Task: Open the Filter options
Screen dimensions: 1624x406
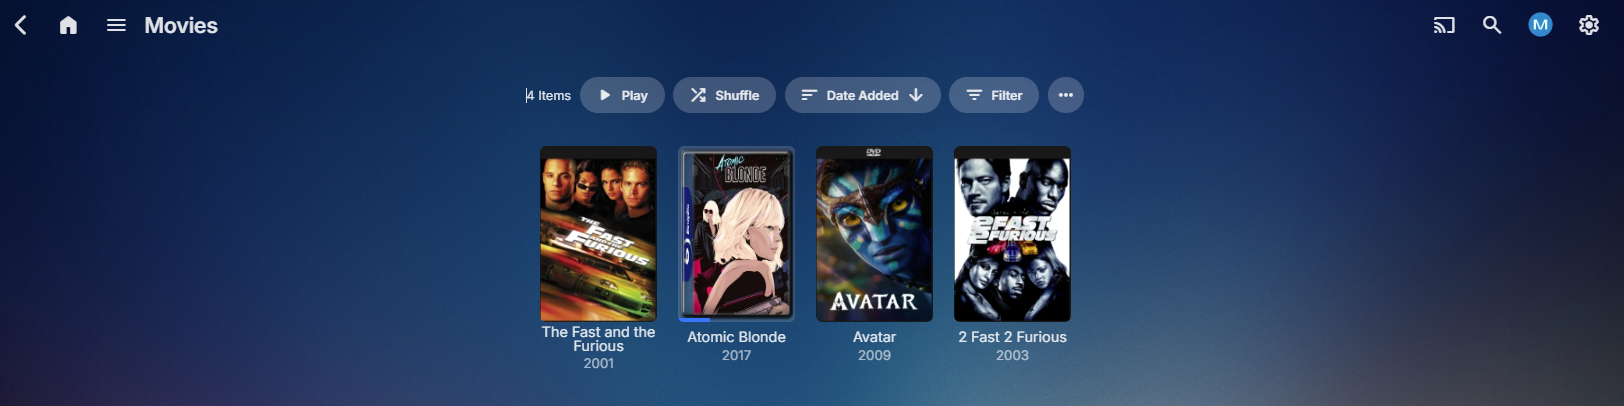Action: [x=994, y=95]
